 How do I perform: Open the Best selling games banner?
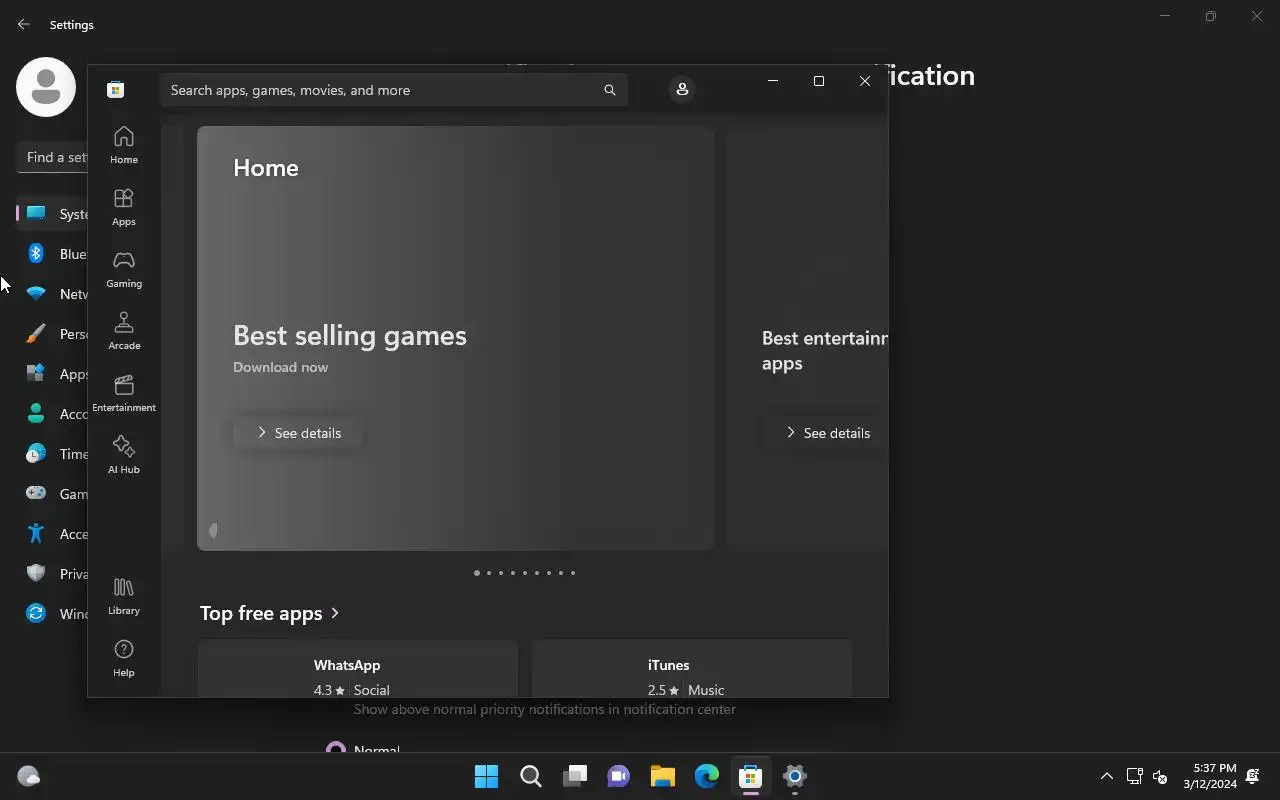(455, 338)
